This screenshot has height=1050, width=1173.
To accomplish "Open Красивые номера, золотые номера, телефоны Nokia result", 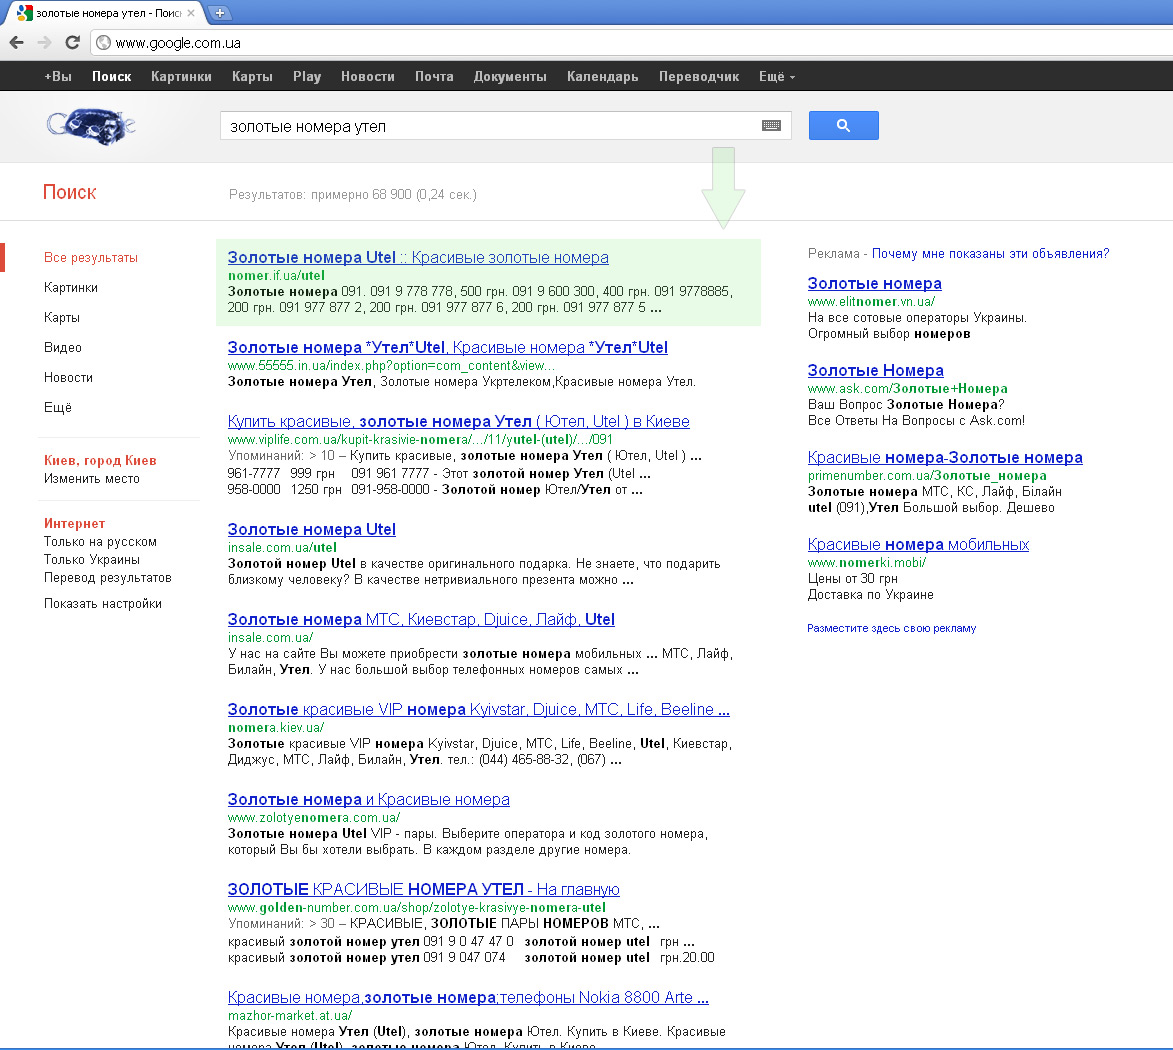I will coord(468,997).
